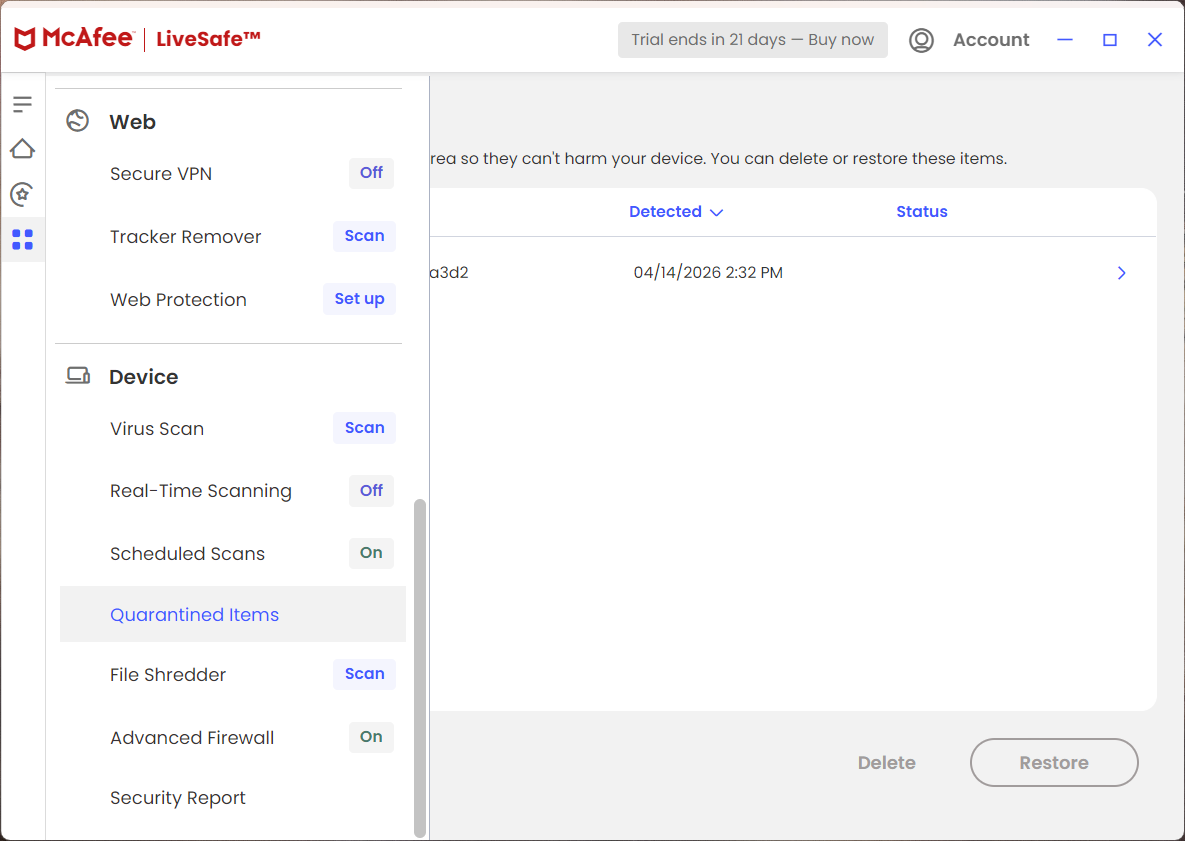Image resolution: width=1185 pixels, height=841 pixels.
Task: Select Quarantined Items menu entry
Action: tap(233, 614)
